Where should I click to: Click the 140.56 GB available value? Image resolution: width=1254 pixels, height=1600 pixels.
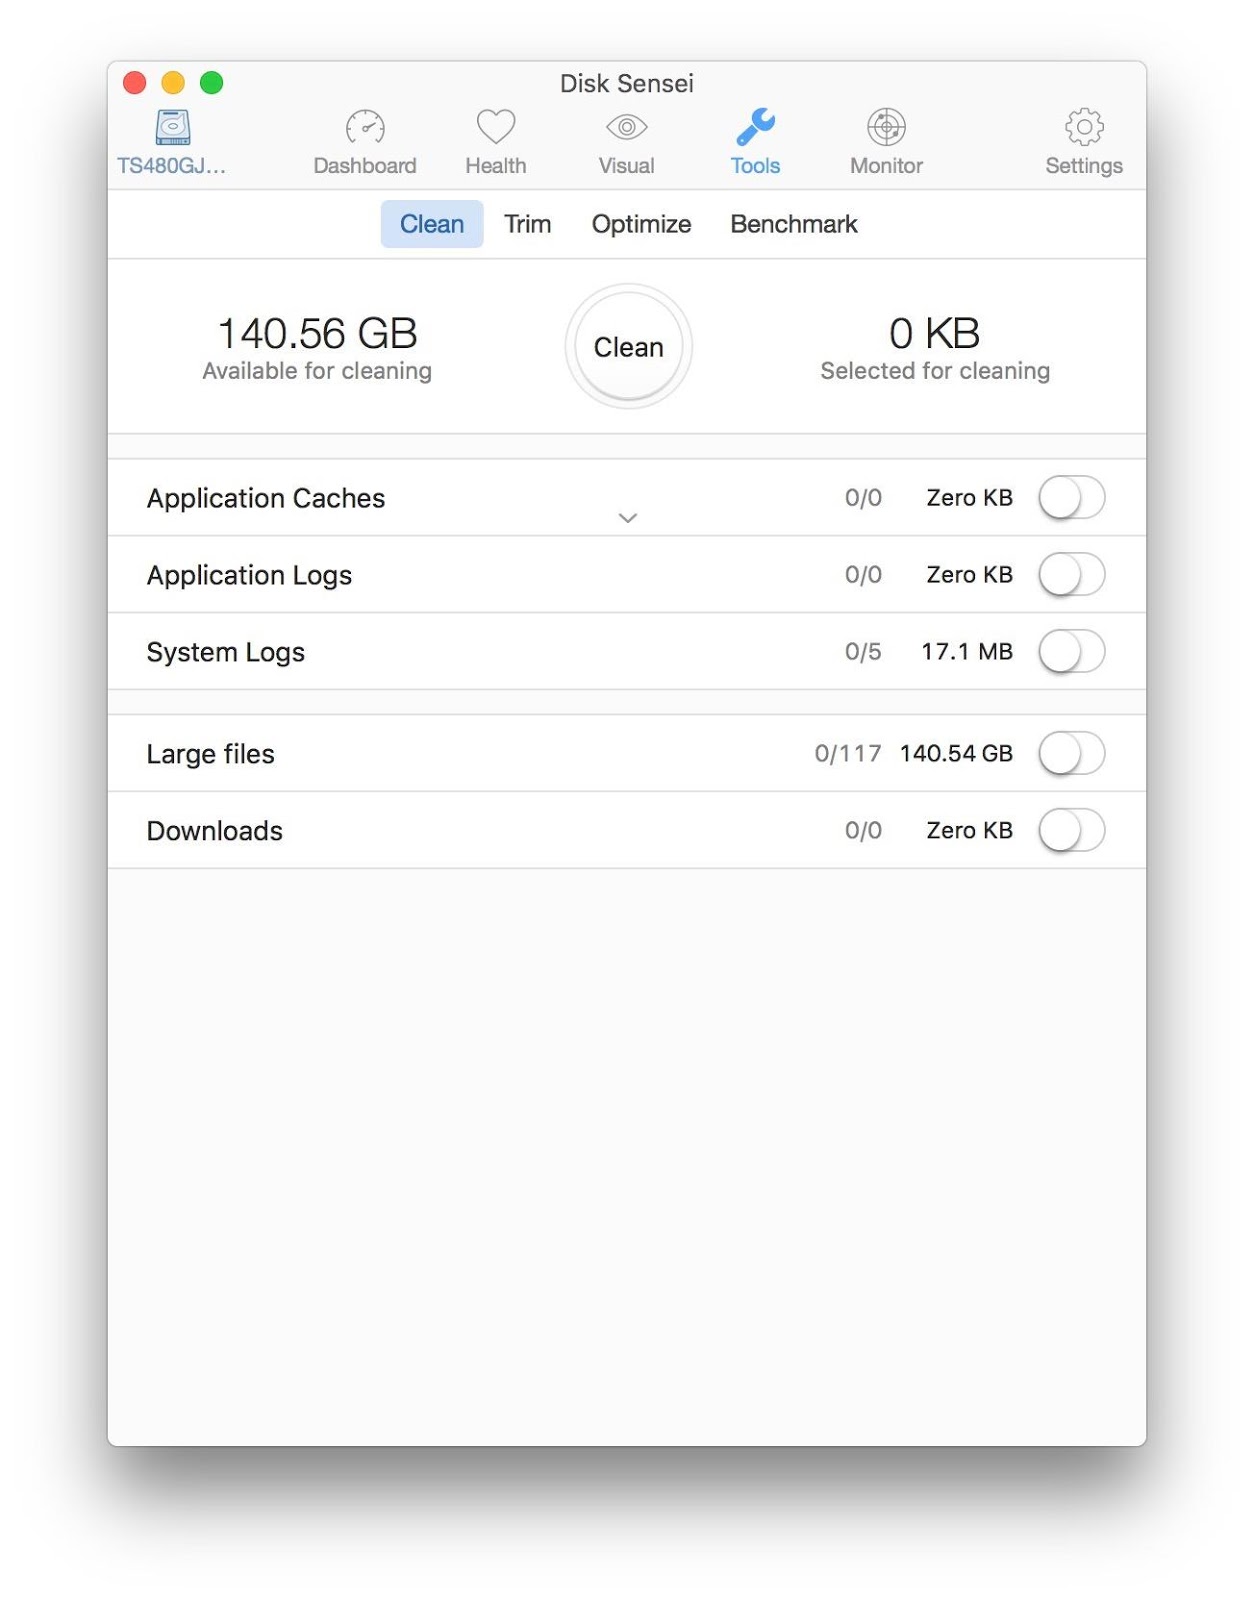click(x=317, y=333)
